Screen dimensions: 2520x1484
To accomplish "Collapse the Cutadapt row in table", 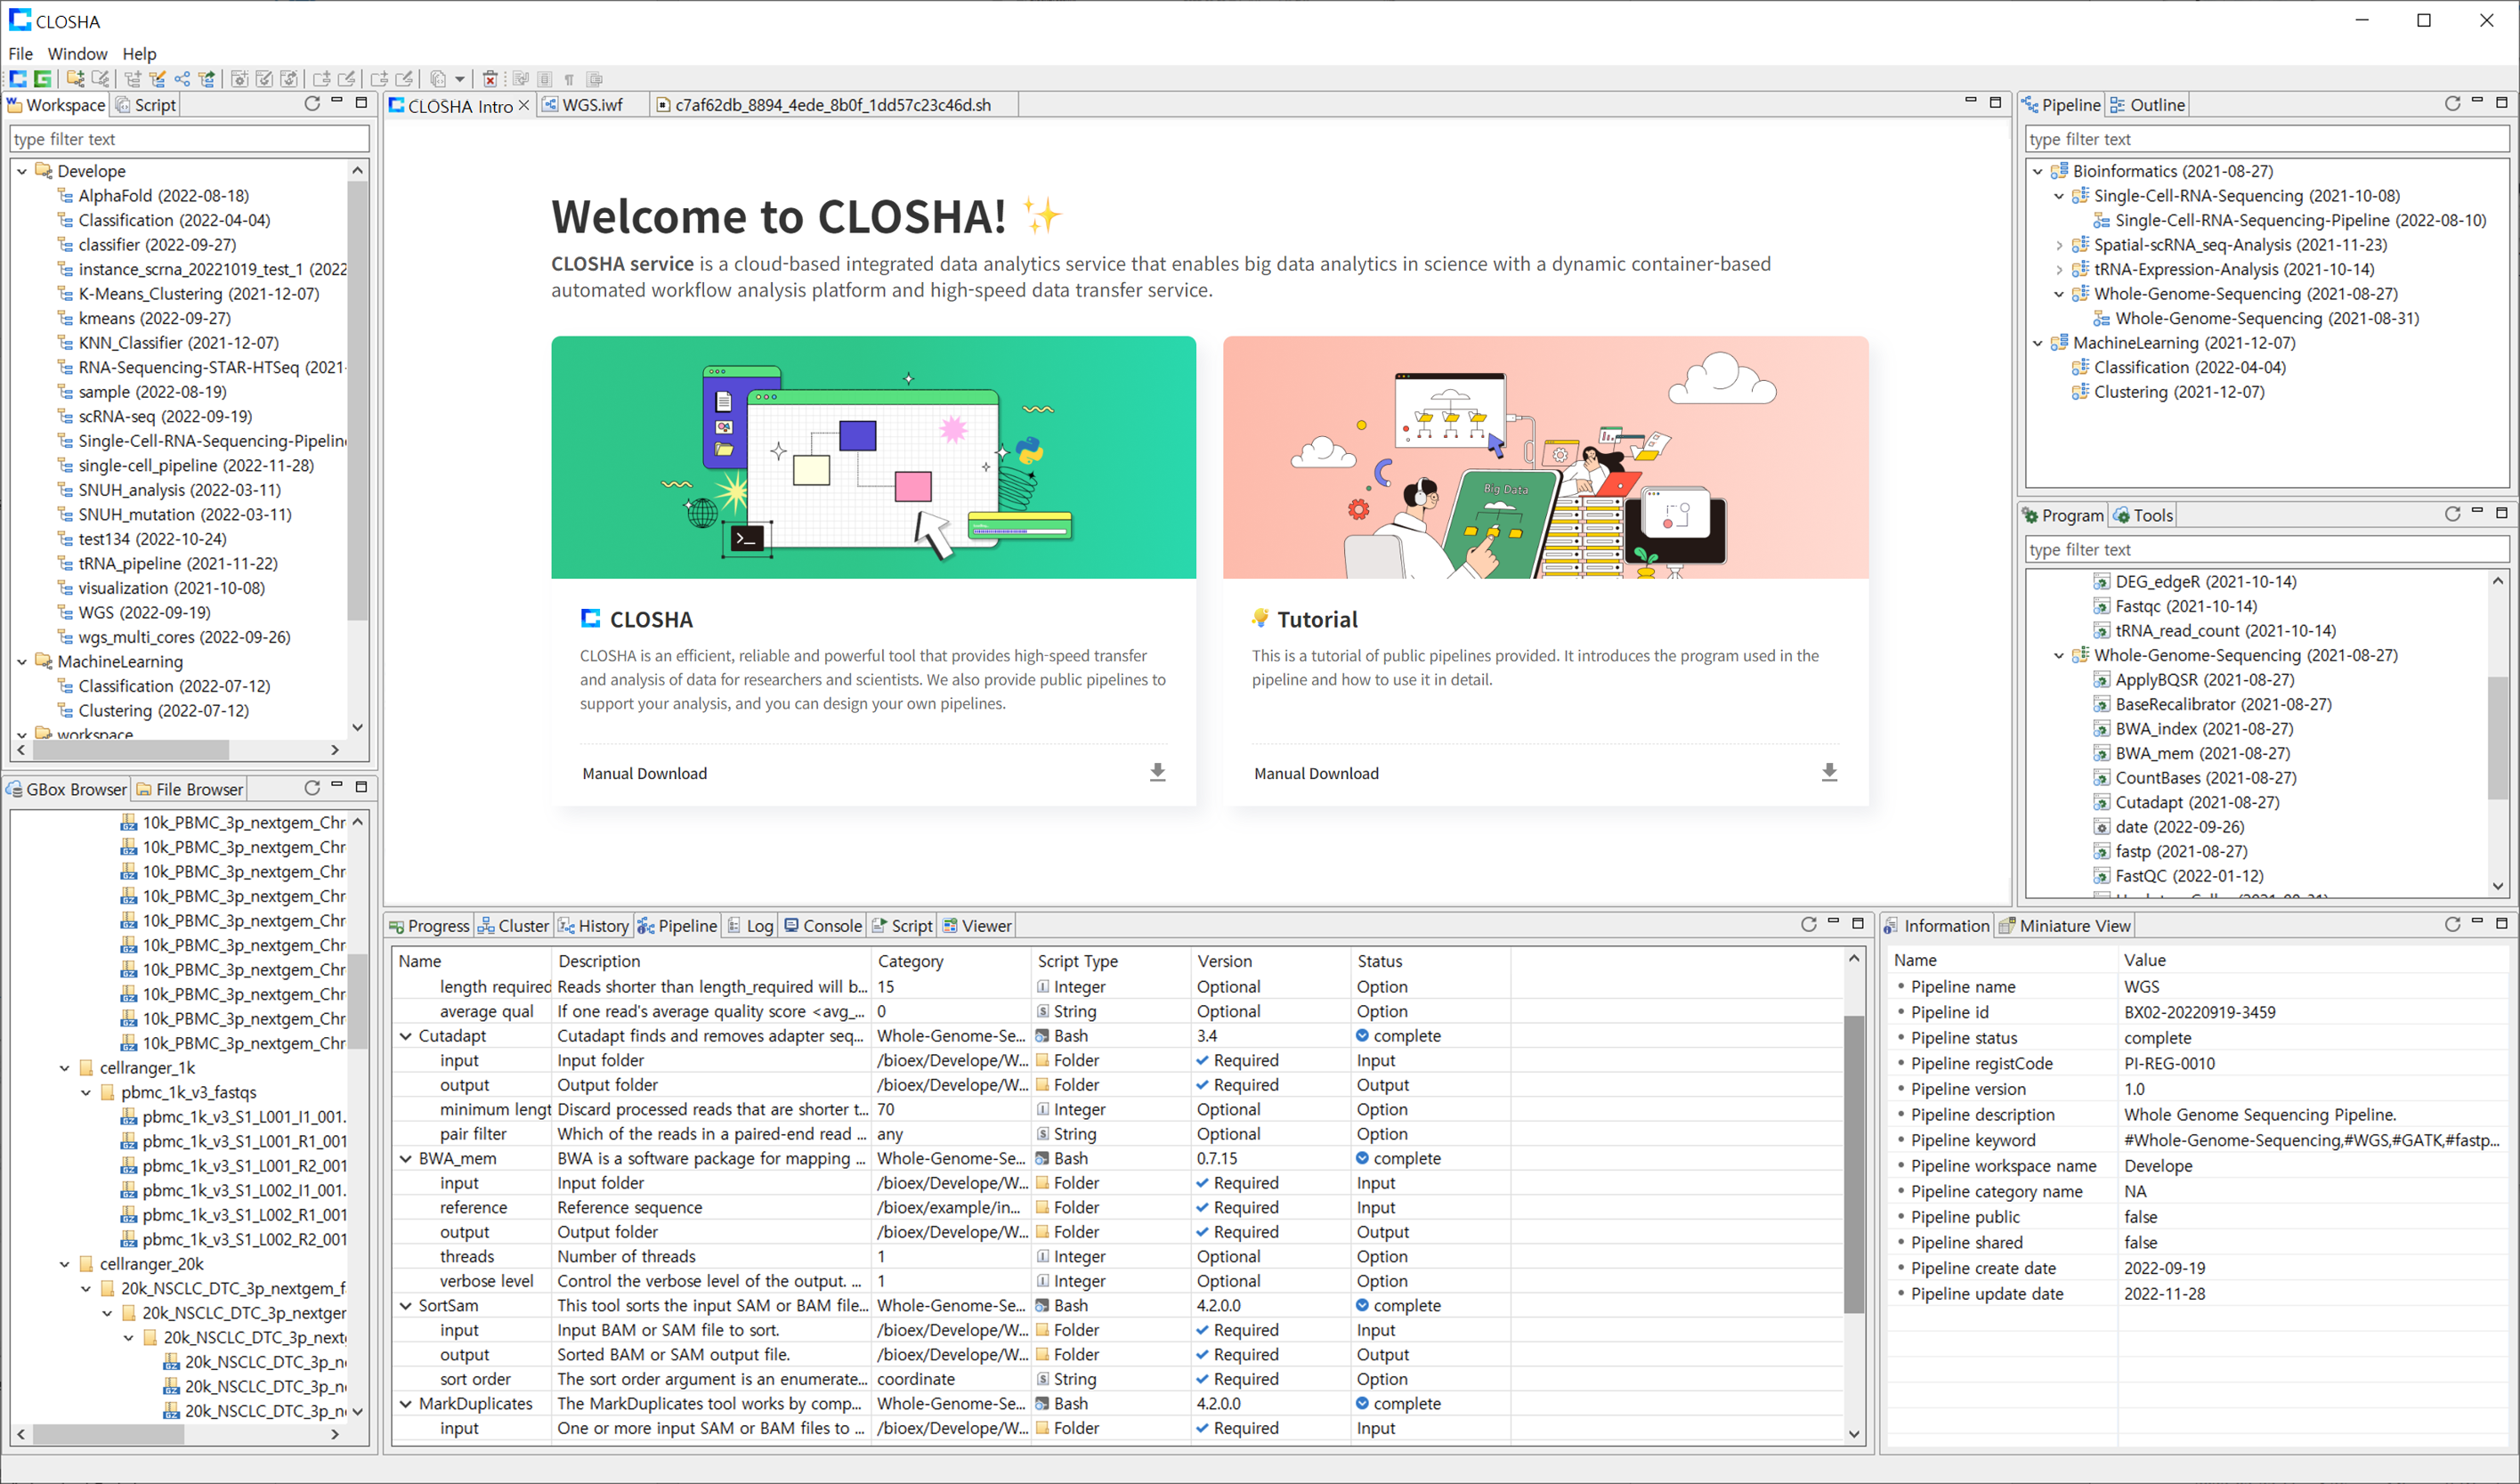I will point(406,1036).
